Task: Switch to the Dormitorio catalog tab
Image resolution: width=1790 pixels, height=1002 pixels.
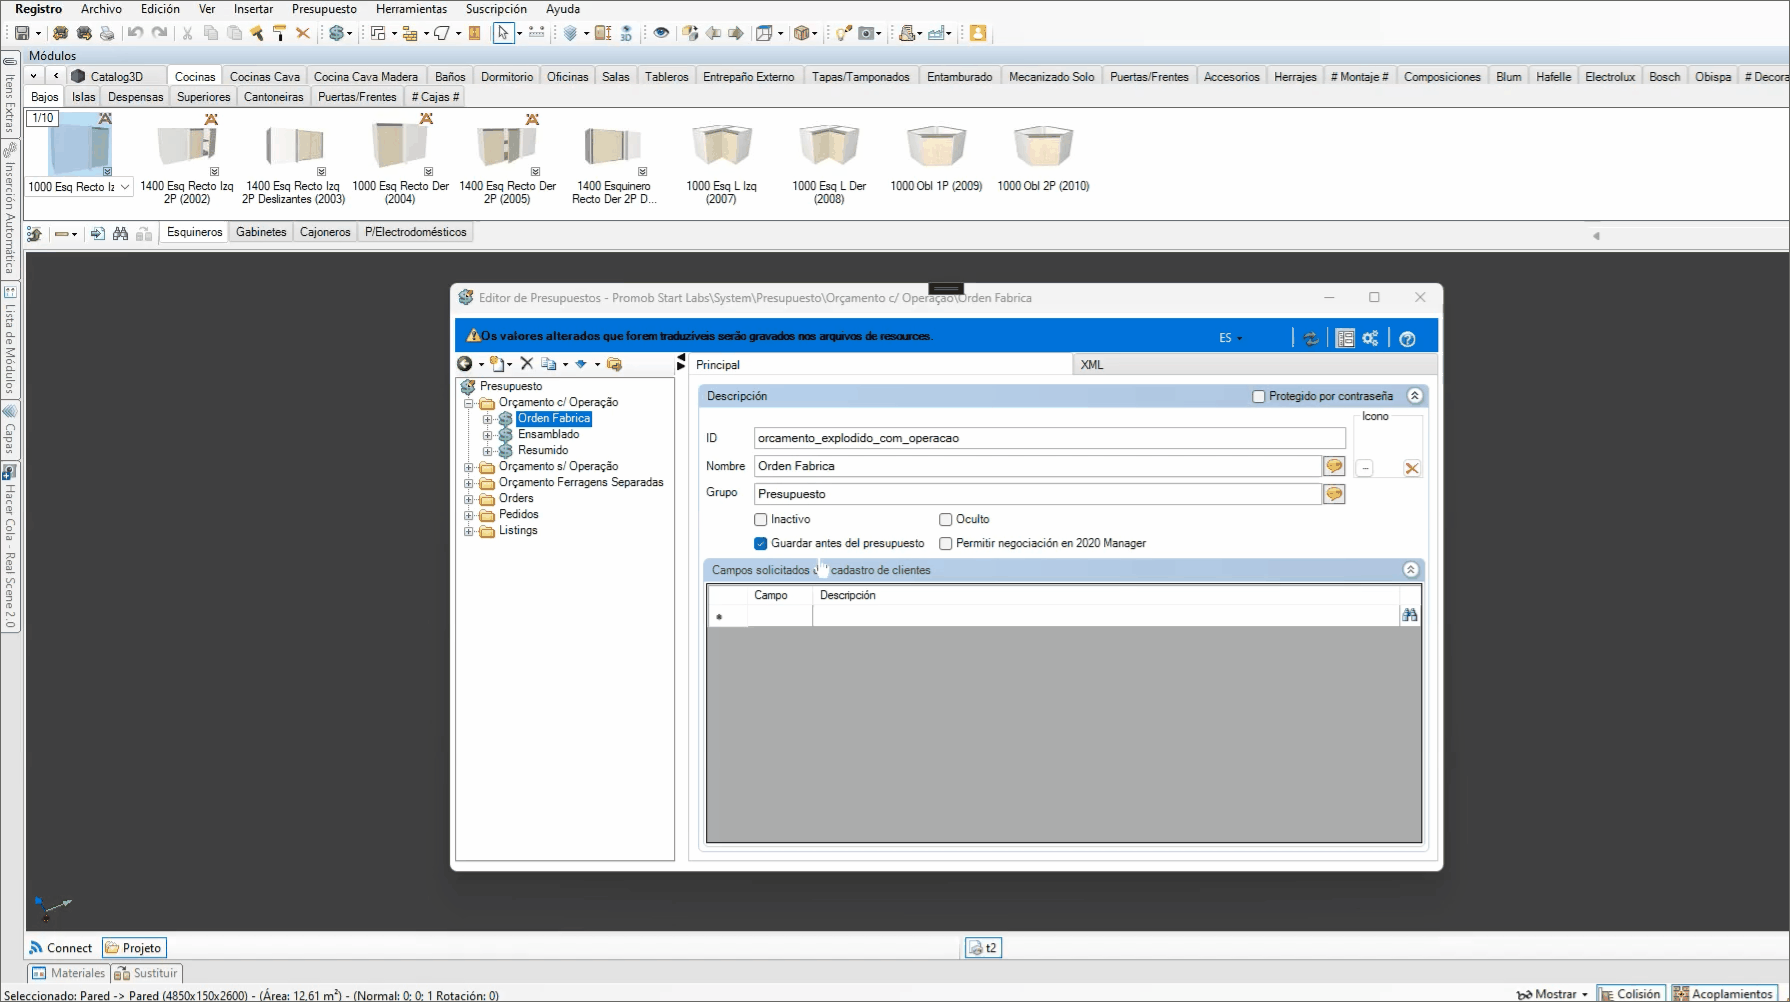Action: pos(507,77)
